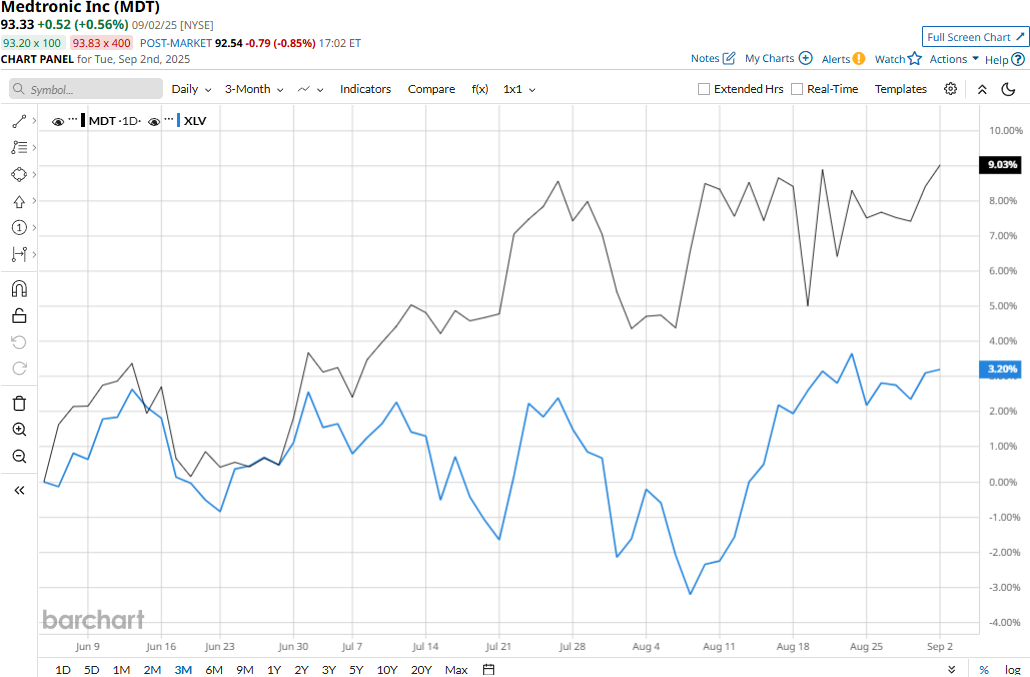Screen dimensions: 1030x677
Task: Collapse the drawing tools sidebar
Action: (19, 491)
